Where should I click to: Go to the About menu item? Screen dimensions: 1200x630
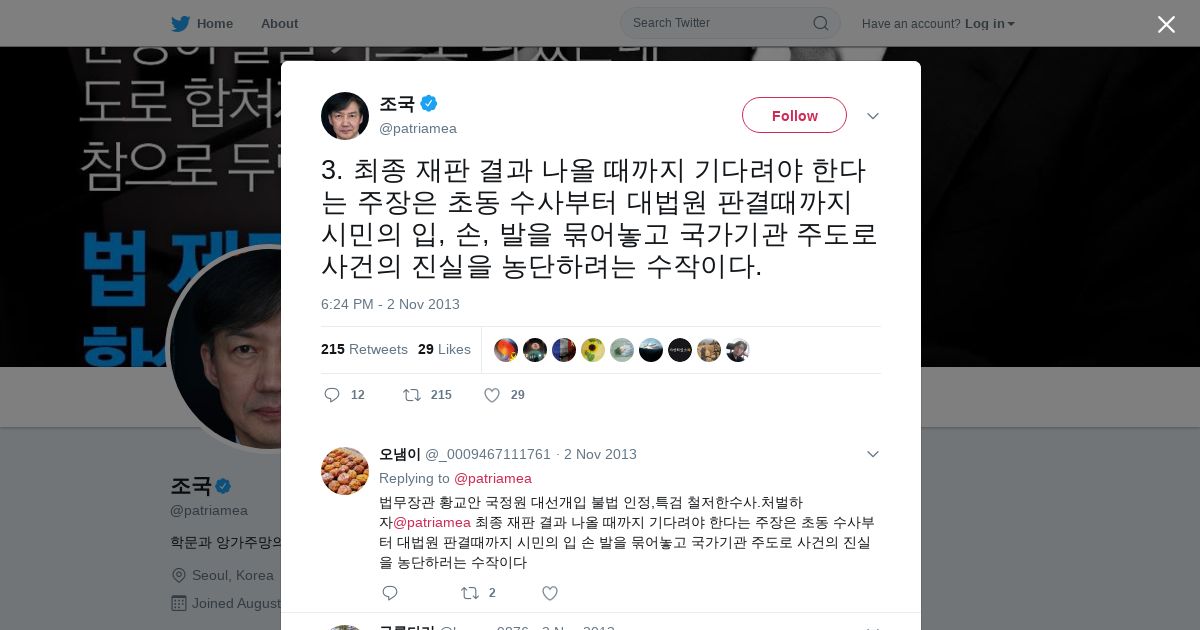[x=279, y=23]
